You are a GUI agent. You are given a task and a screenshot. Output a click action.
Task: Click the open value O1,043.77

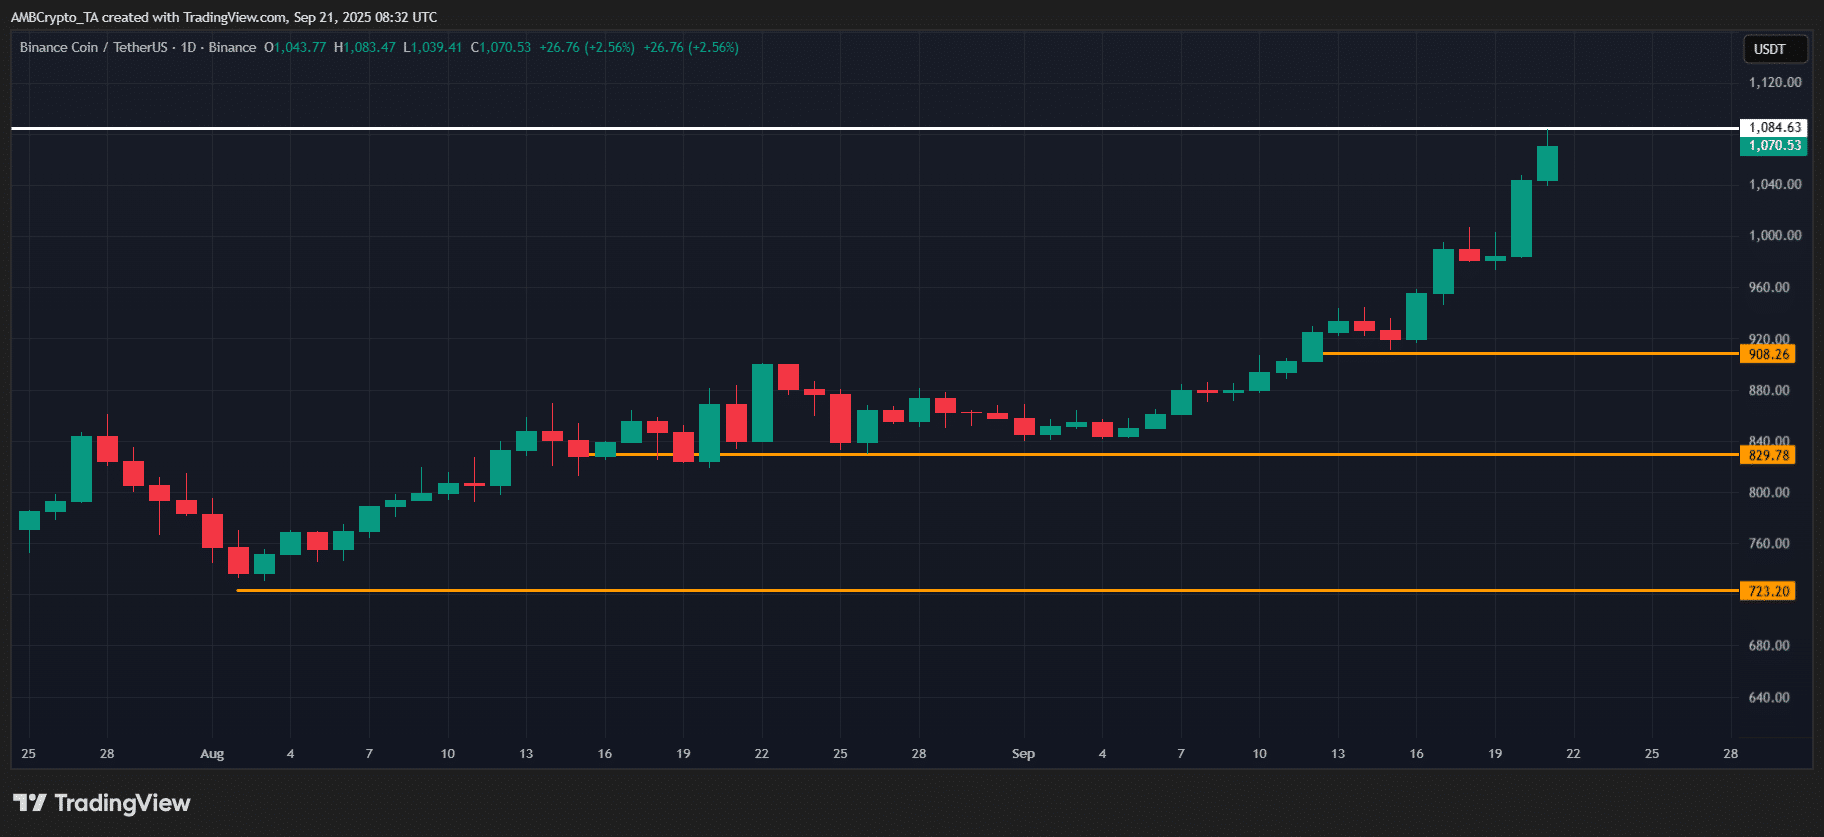[x=295, y=47]
